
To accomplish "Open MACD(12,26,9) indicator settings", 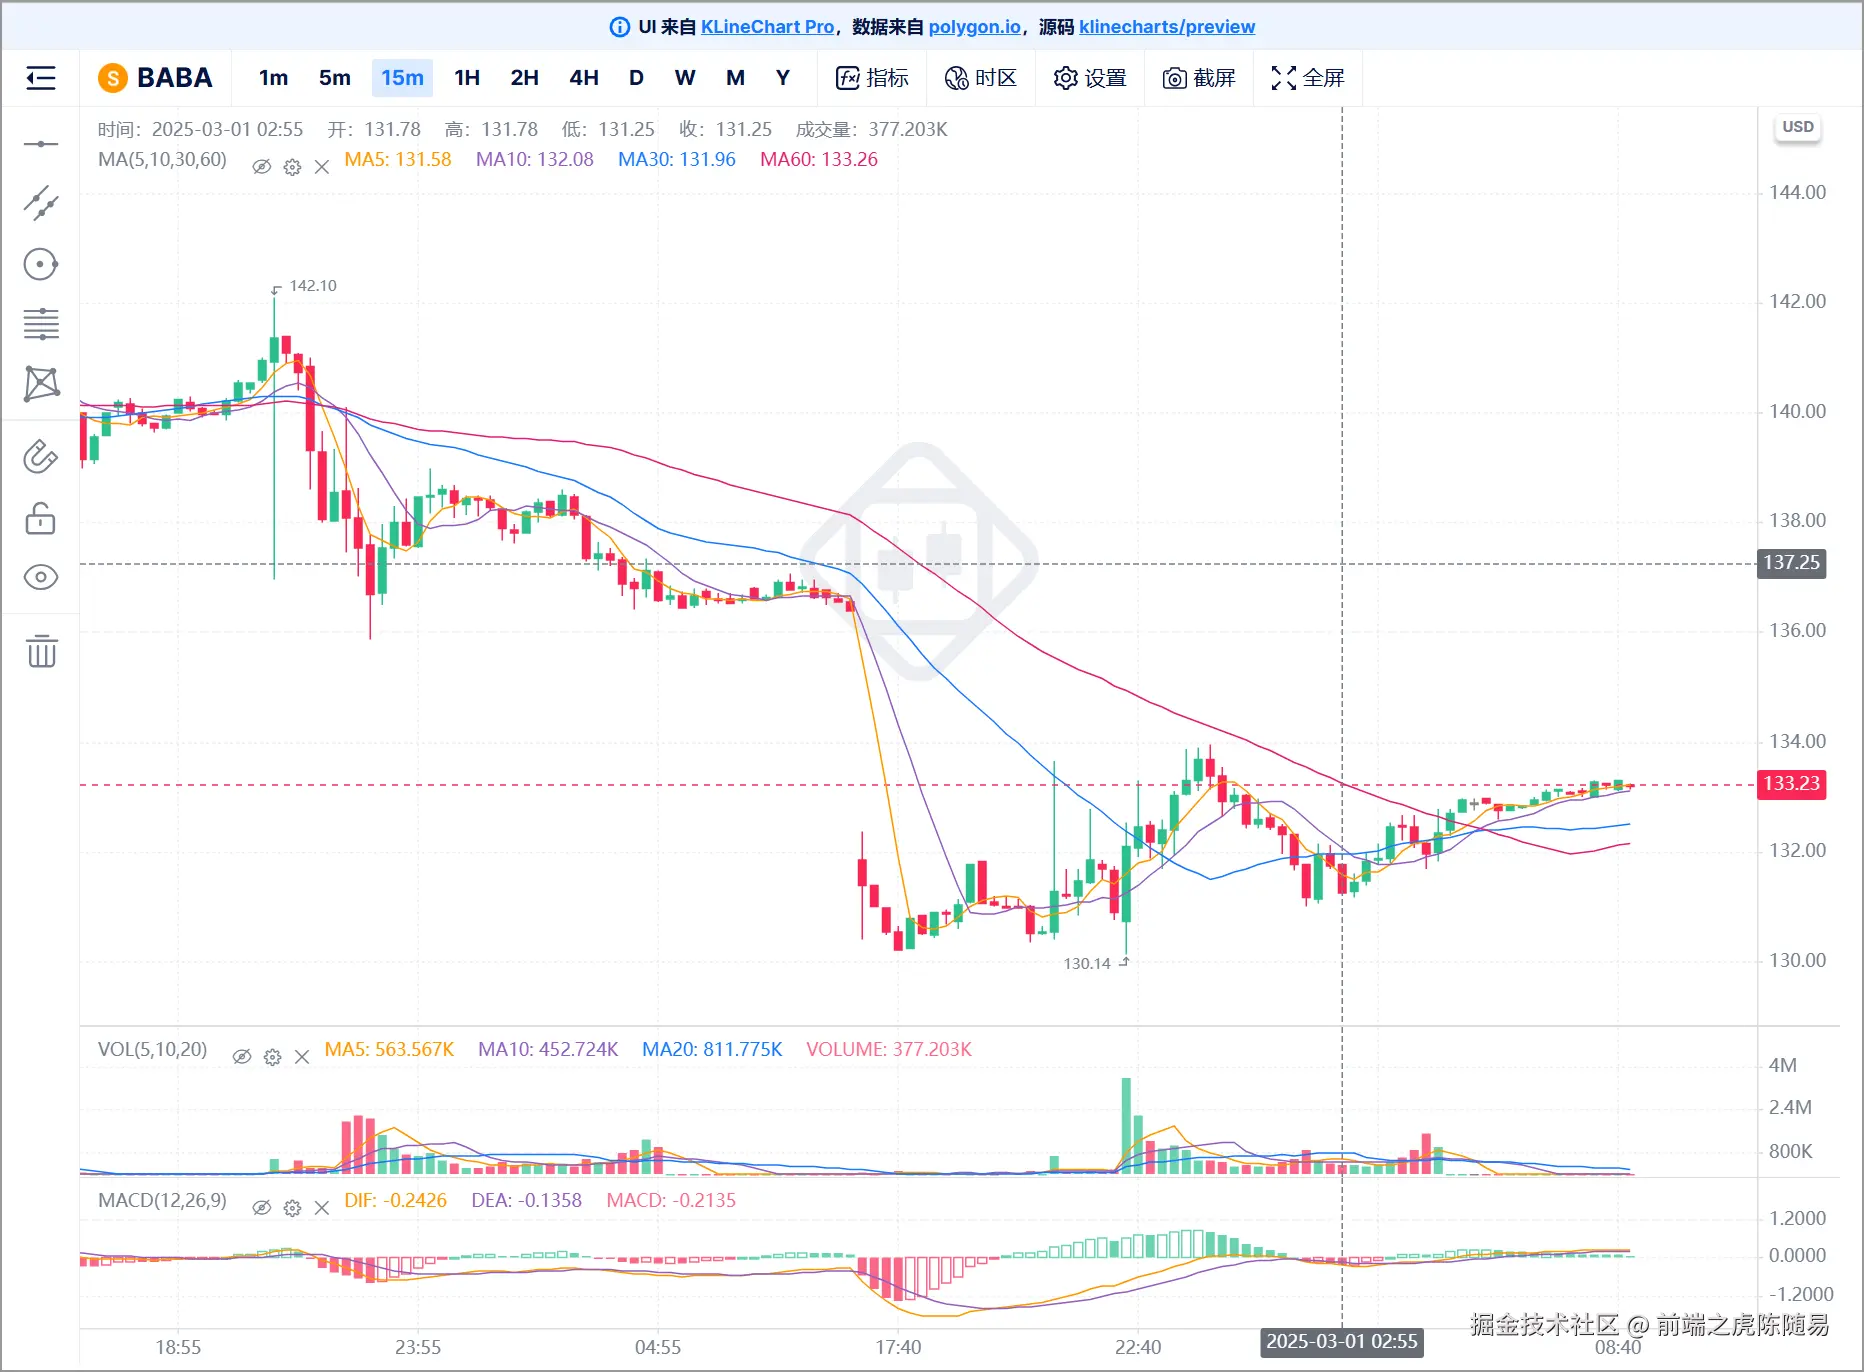I will [292, 1208].
